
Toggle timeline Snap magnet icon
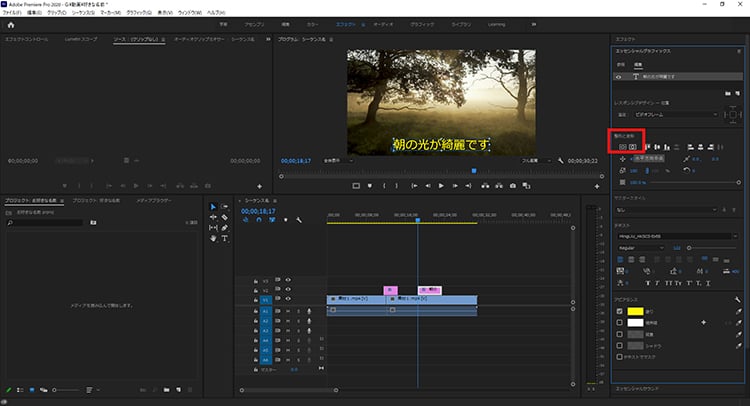[259, 220]
